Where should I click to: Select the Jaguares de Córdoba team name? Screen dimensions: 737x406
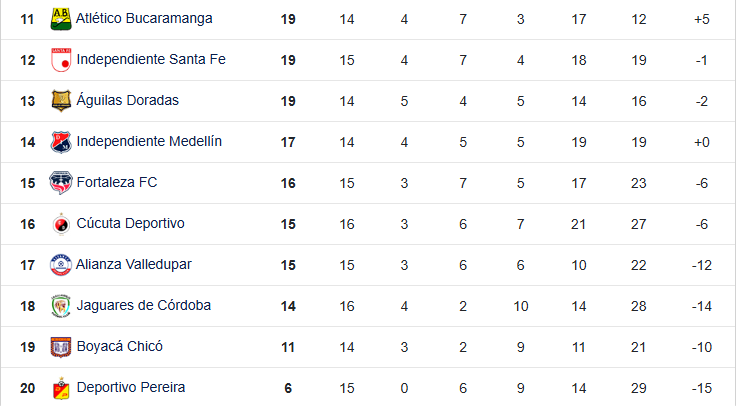144,306
